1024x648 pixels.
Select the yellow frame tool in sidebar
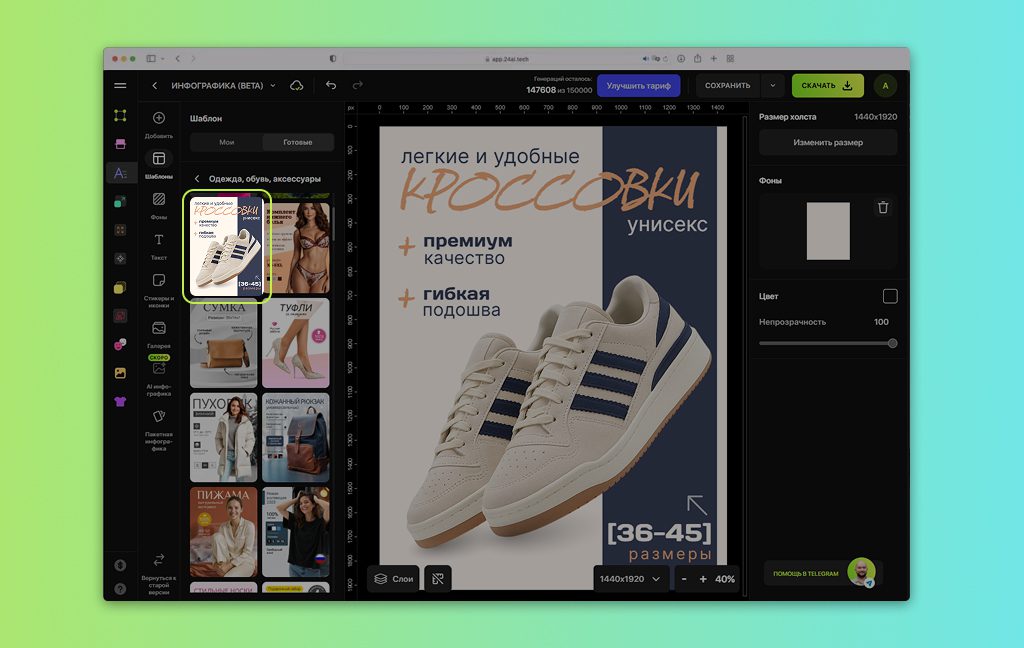[x=120, y=116]
